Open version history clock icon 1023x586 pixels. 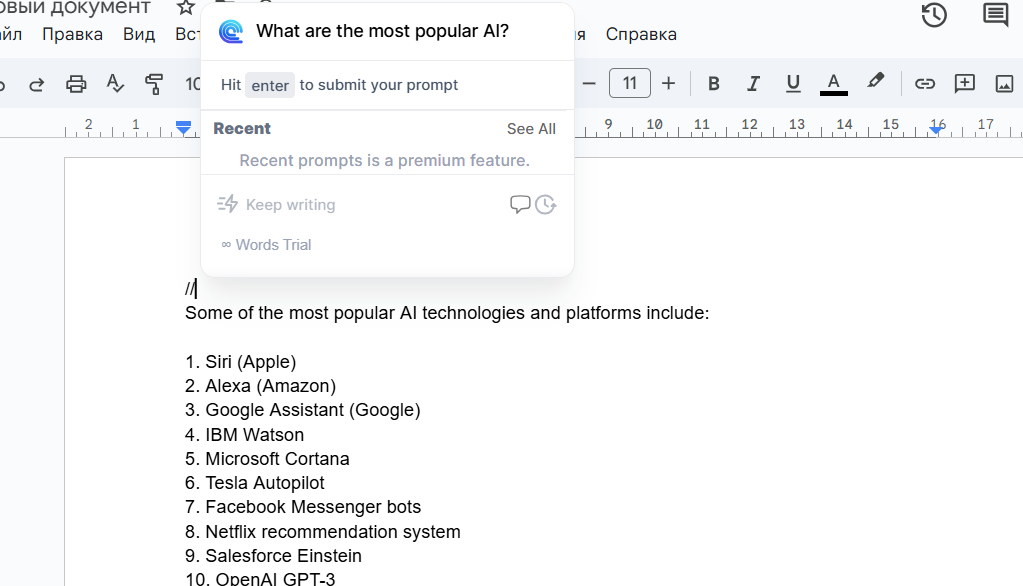click(x=934, y=14)
